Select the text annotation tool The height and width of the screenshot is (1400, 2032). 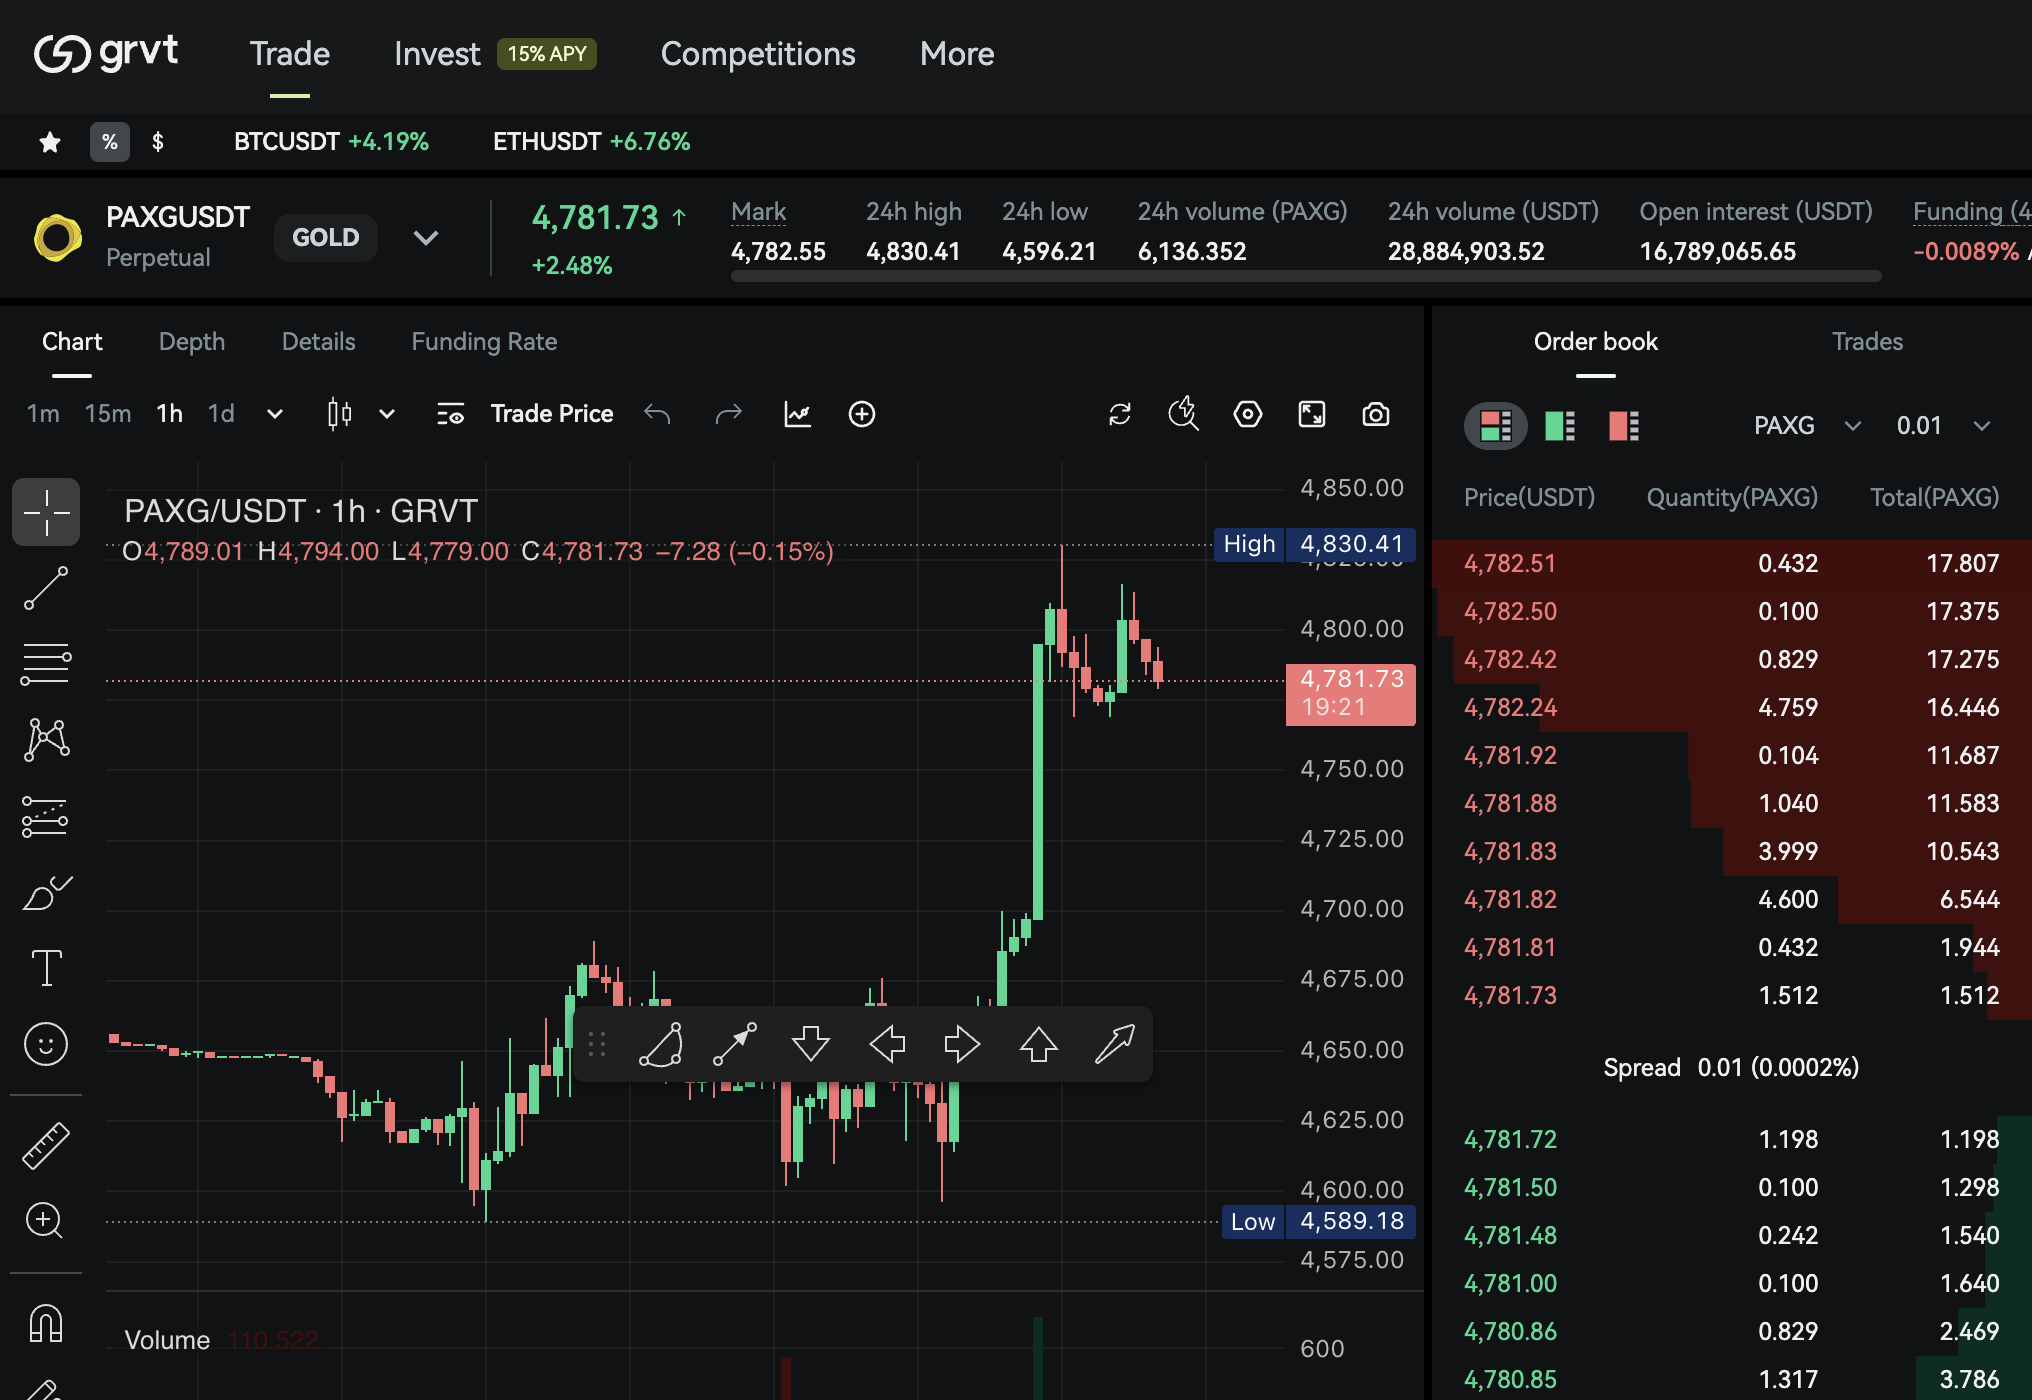pos(46,968)
